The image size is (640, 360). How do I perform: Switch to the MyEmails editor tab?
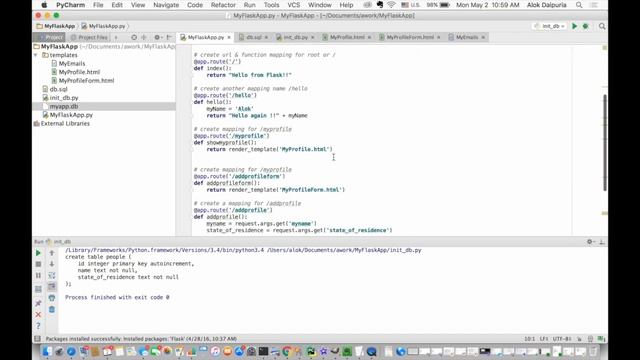click(x=467, y=37)
